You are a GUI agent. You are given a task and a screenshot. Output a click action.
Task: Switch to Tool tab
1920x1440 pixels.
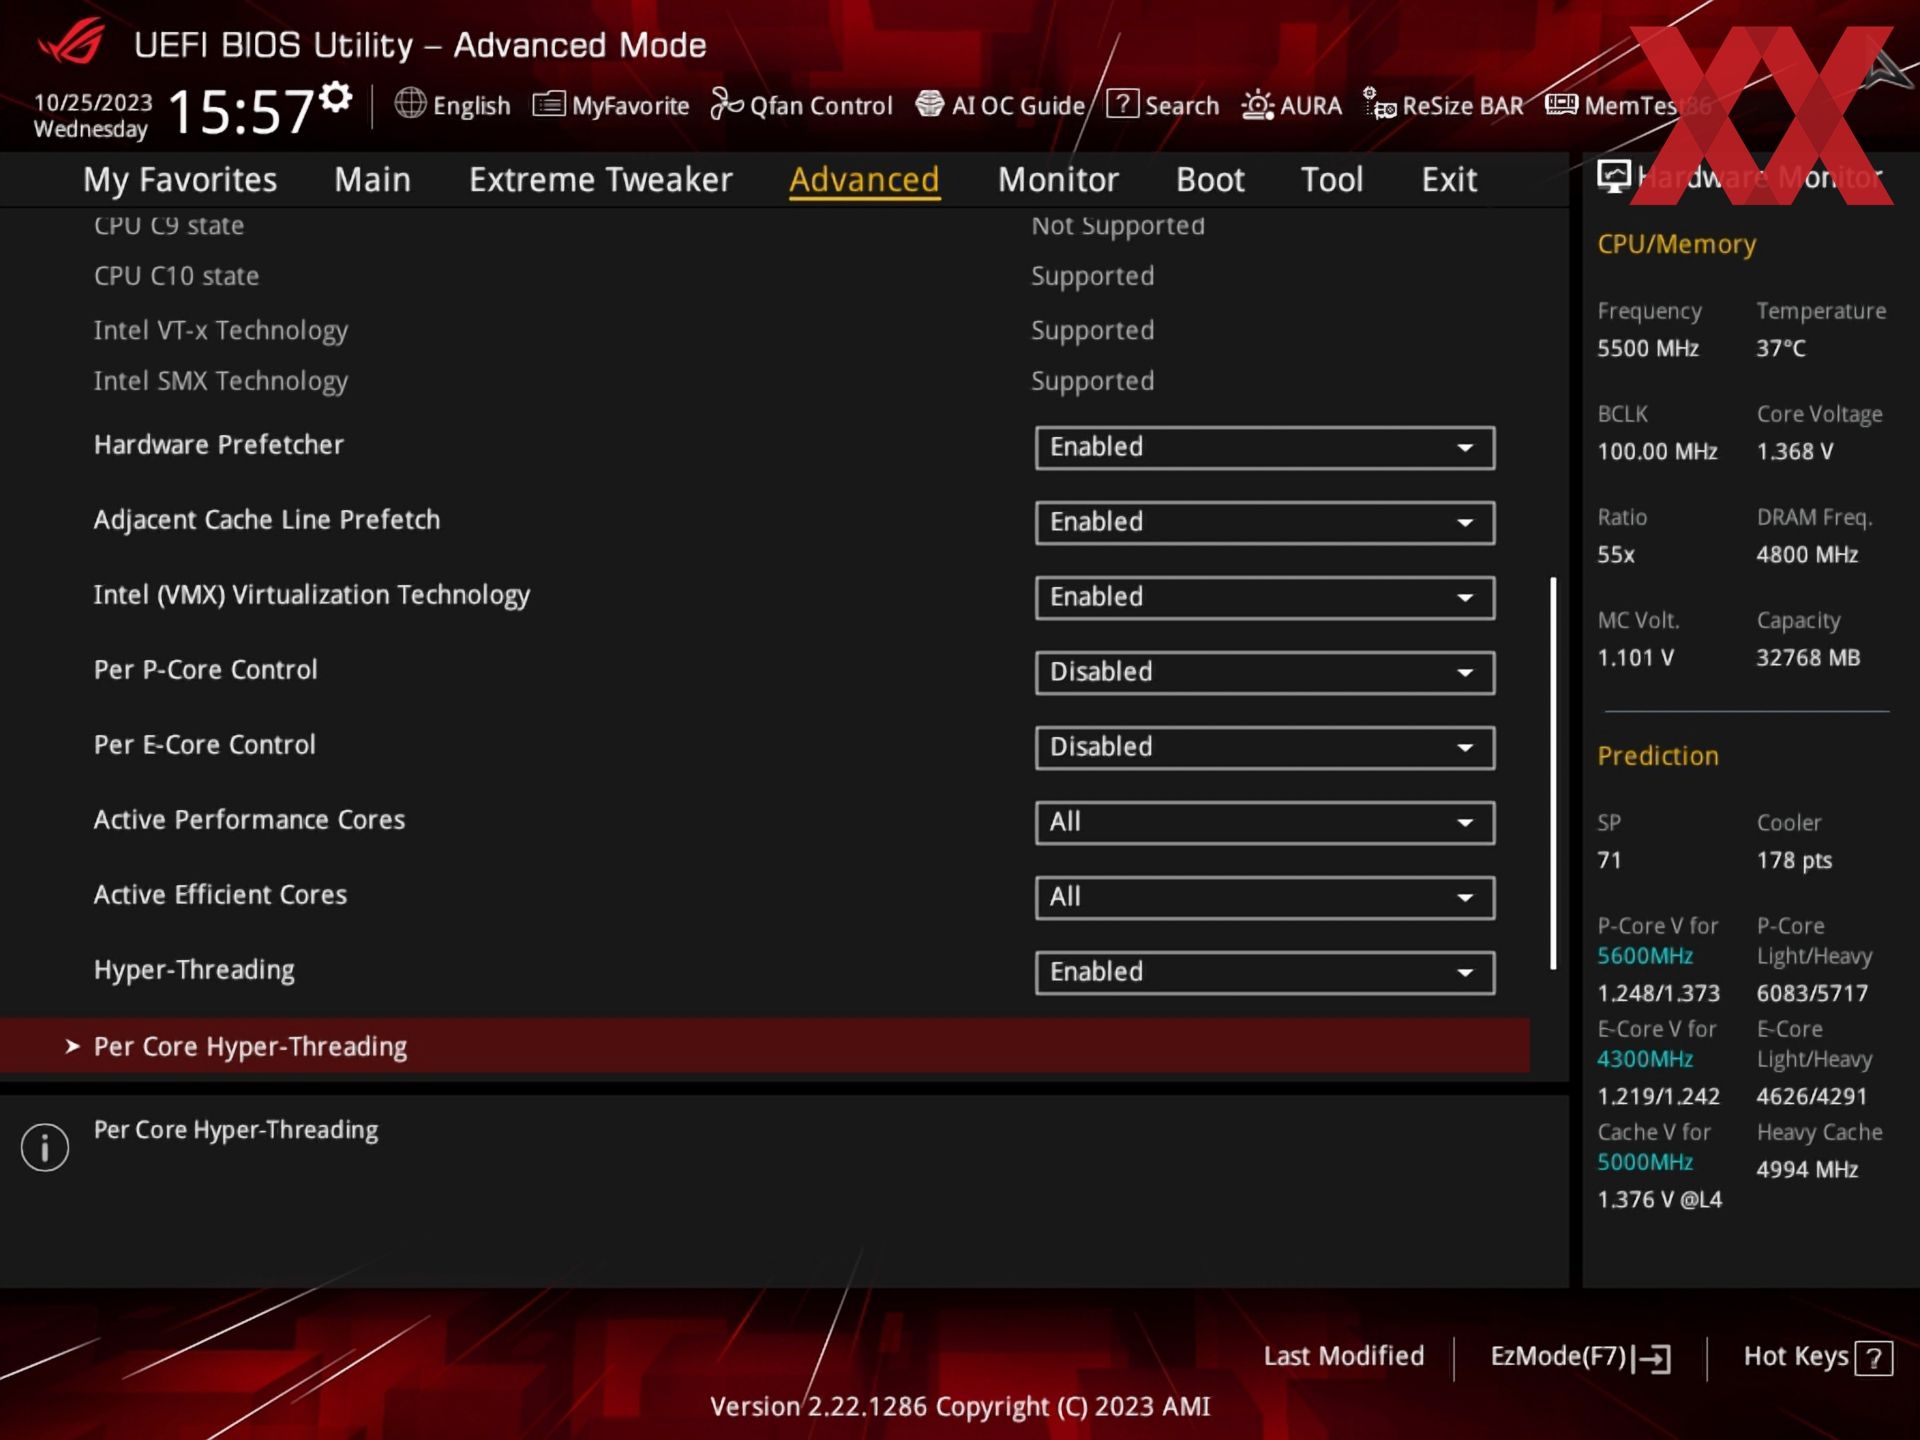pyautogui.click(x=1332, y=179)
